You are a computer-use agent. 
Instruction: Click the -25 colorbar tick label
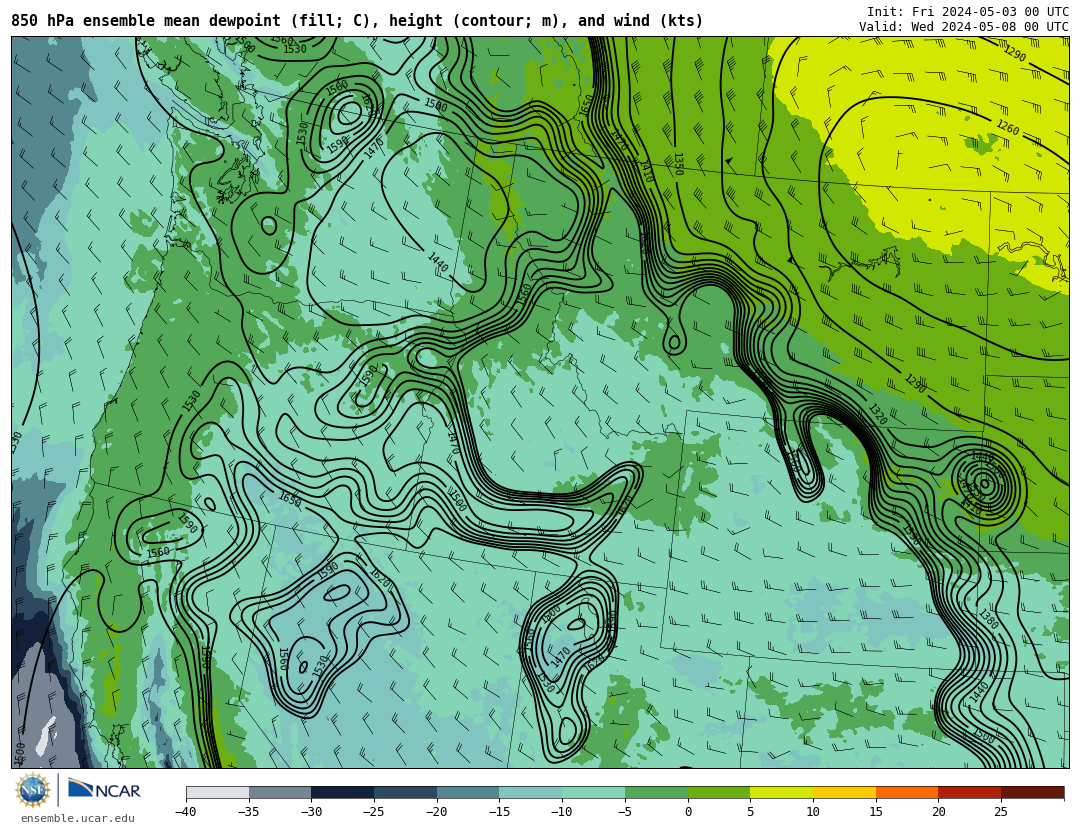pyautogui.click(x=373, y=812)
